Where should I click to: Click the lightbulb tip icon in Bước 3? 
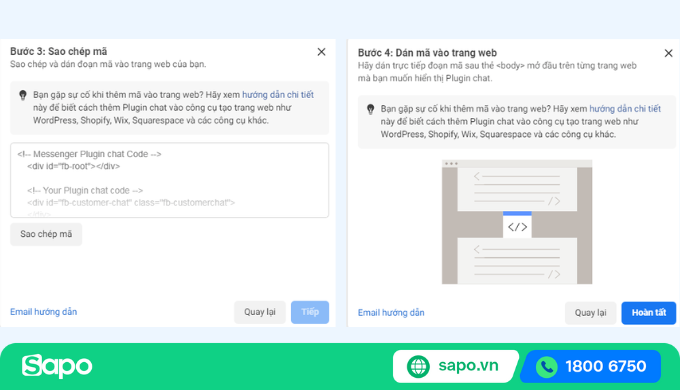[x=23, y=95]
